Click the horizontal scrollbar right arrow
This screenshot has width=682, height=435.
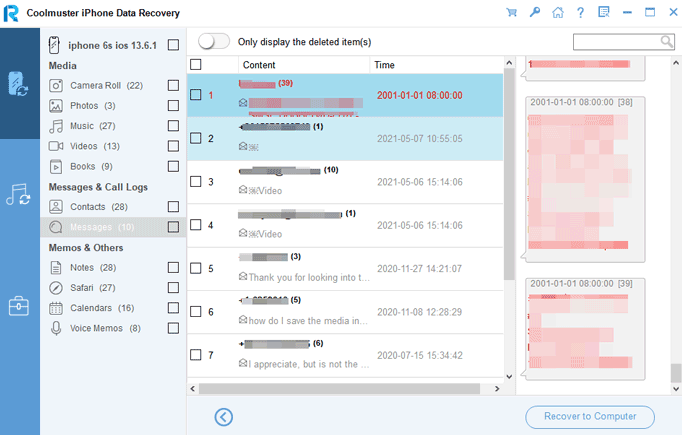click(497, 388)
